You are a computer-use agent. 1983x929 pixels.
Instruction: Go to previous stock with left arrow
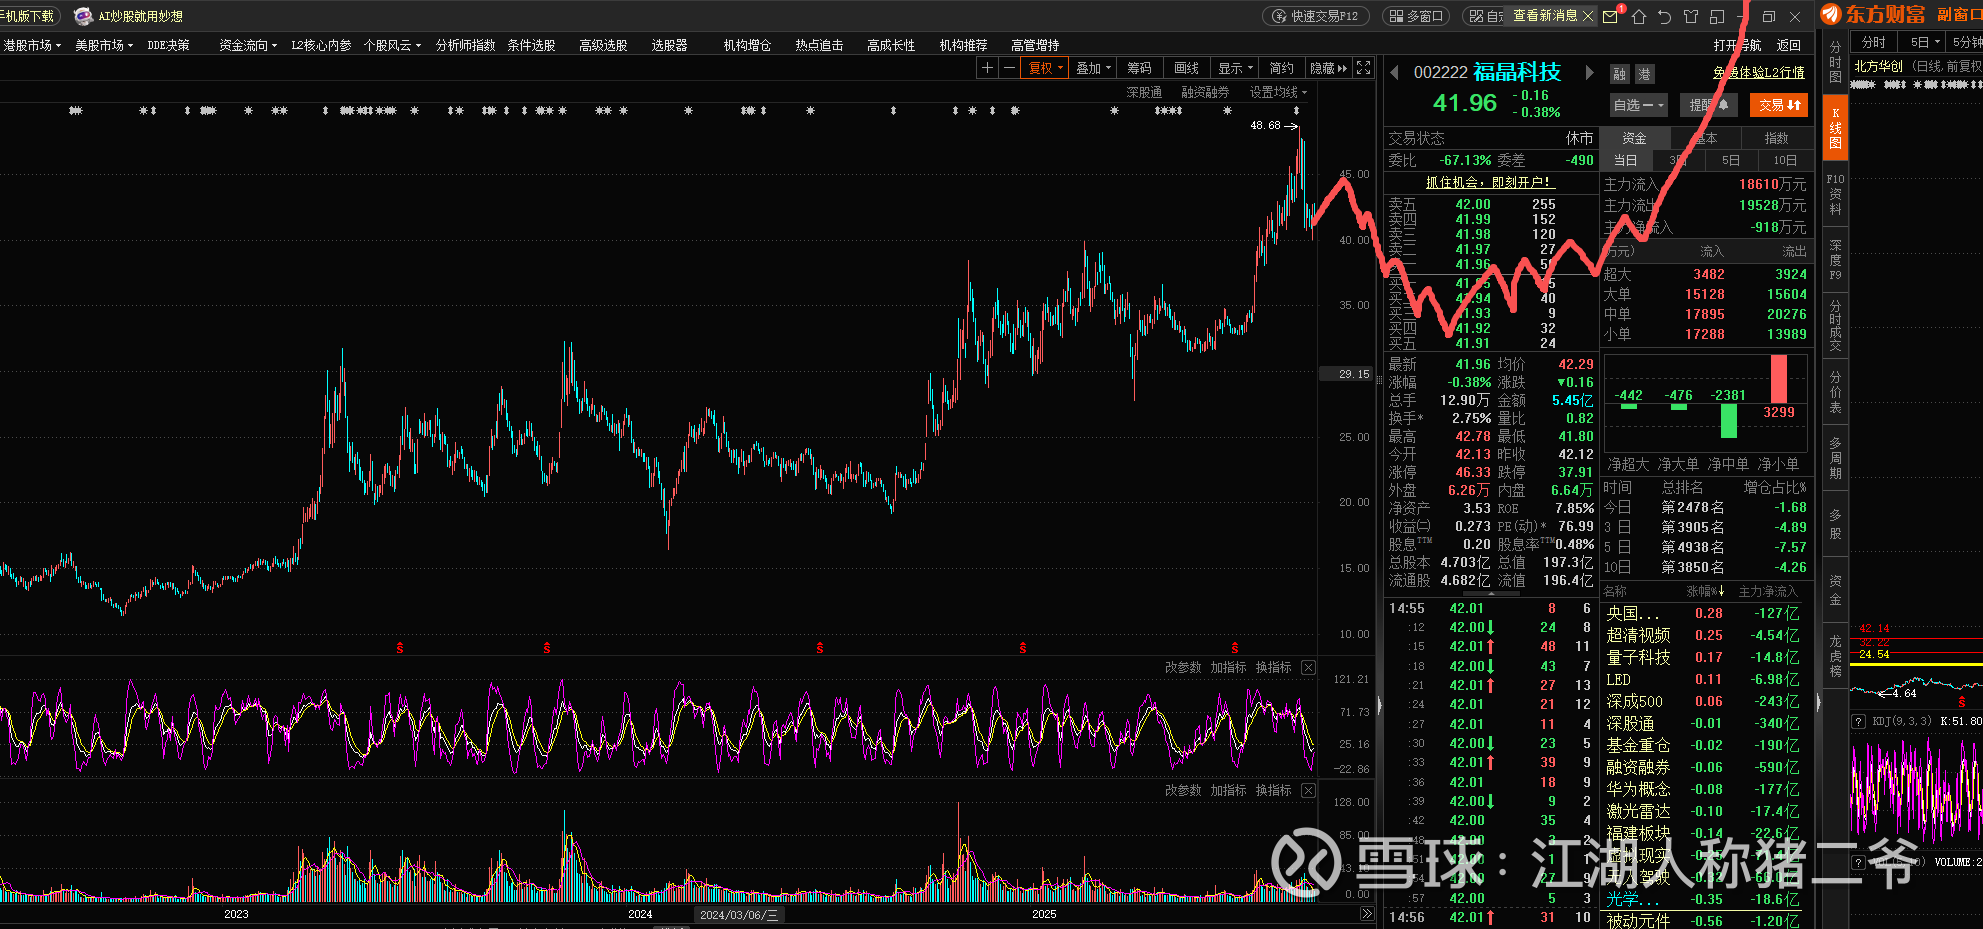[x=1395, y=72]
